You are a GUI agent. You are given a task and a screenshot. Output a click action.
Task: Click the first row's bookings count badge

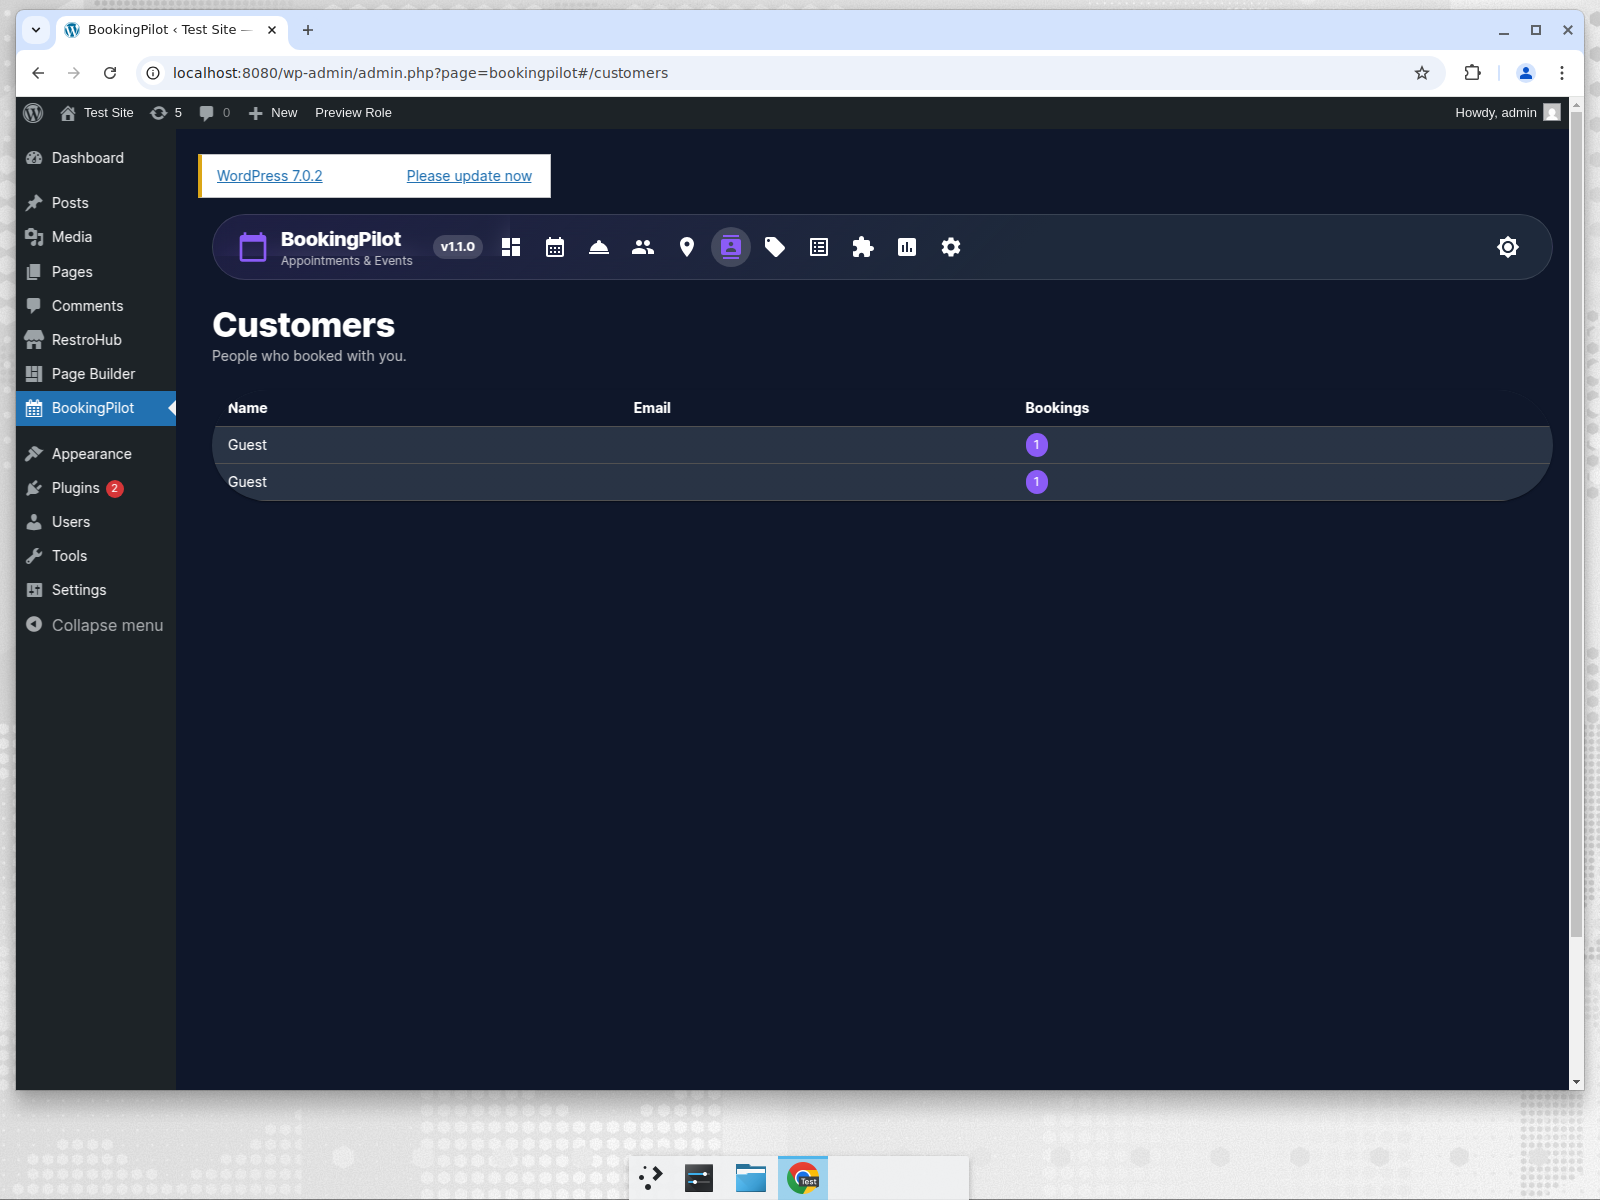[x=1037, y=445]
